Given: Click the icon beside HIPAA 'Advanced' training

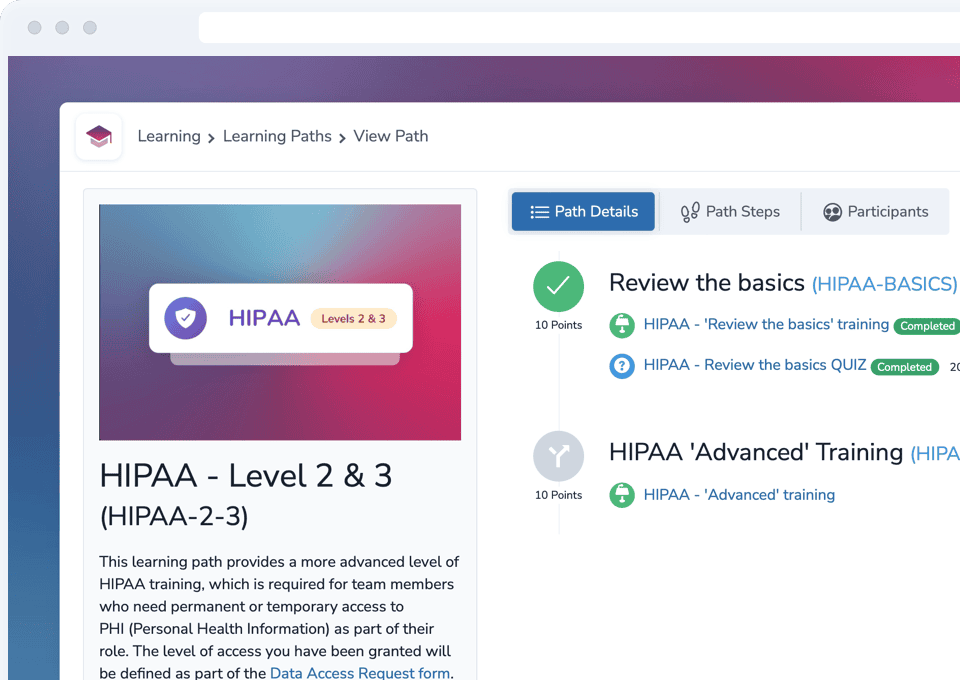Looking at the screenshot, I should [622, 495].
